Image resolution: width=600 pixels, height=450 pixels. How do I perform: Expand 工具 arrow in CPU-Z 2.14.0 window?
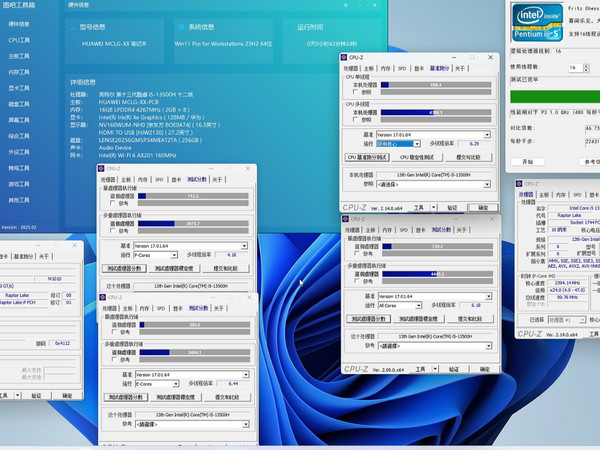(x=434, y=207)
